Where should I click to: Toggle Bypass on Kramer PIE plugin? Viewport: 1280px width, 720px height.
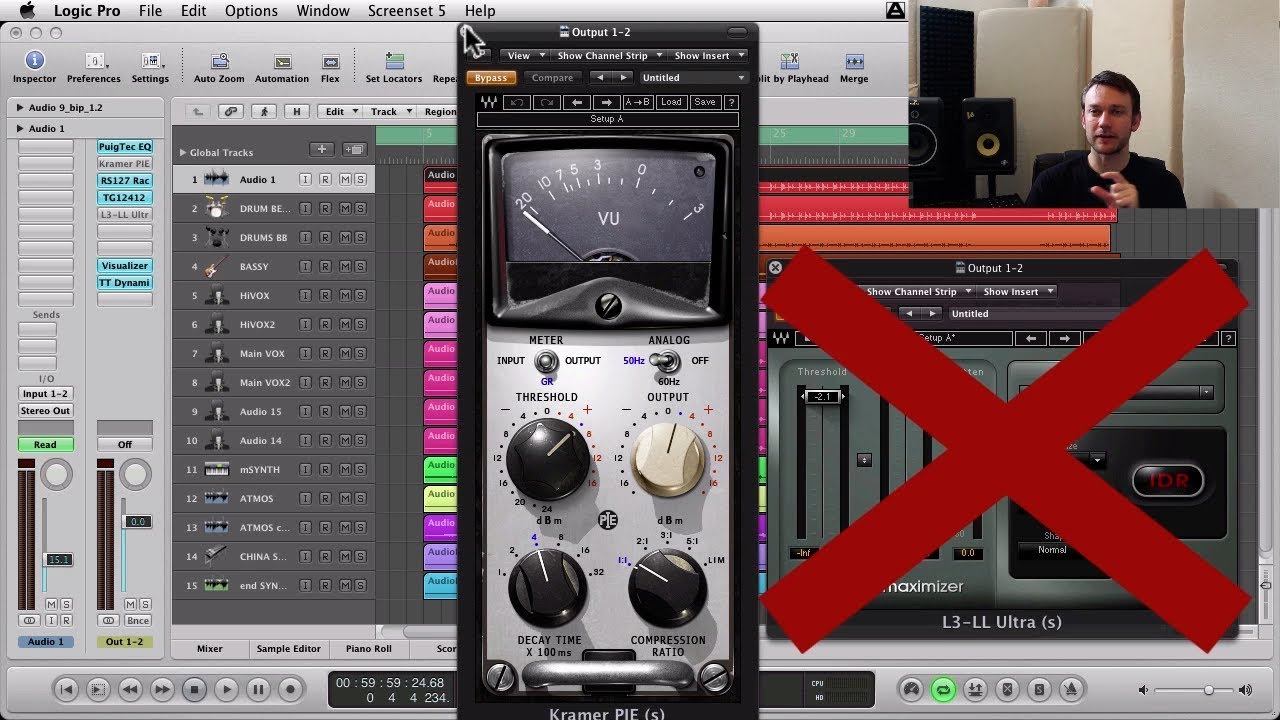pyautogui.click(x=491, y=78)
